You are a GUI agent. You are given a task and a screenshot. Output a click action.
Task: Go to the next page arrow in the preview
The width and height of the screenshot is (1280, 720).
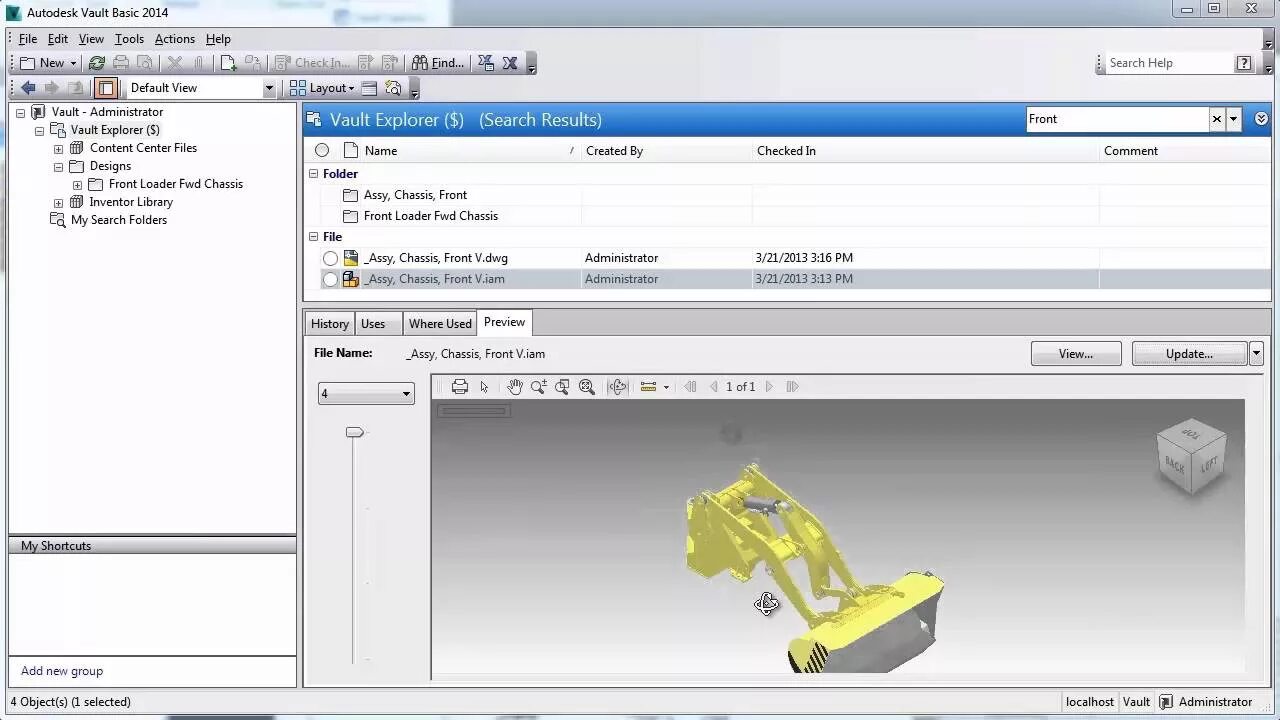(x=769, y=387)
